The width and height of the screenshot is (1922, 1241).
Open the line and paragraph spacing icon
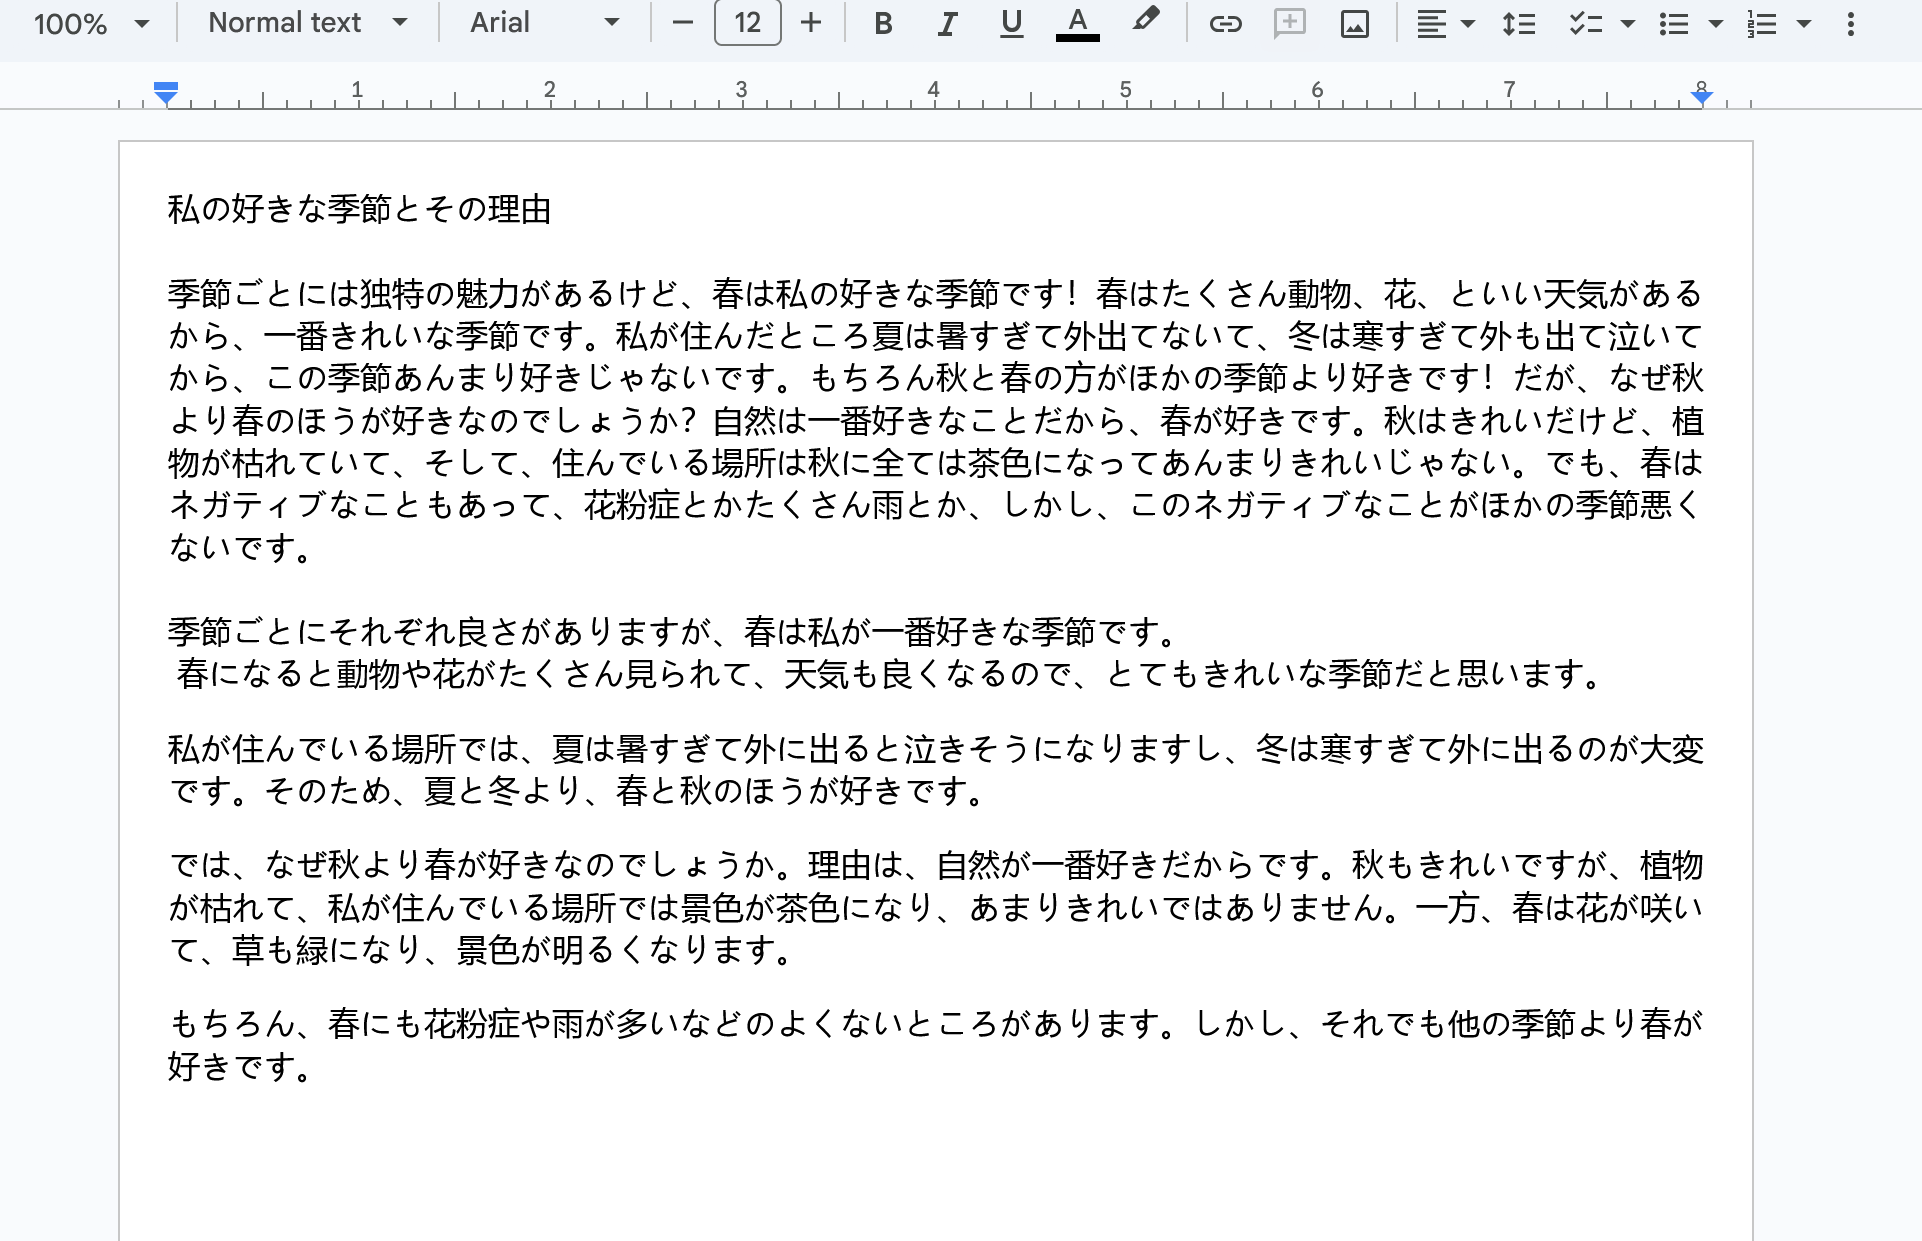tap(1518, 23)
